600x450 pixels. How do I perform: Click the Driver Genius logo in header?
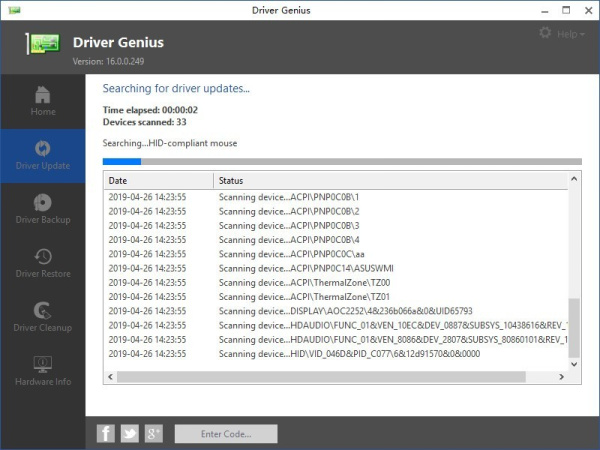pos(43,44)
